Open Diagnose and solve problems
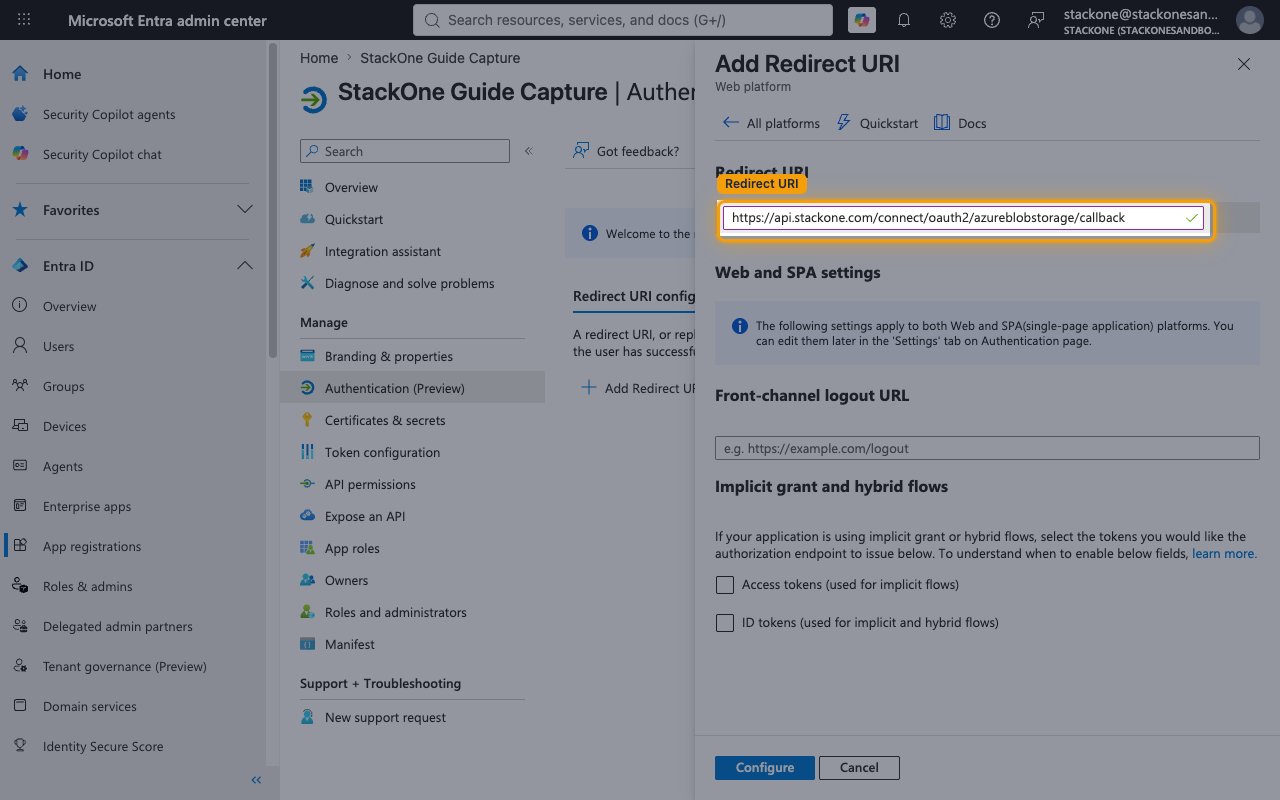1280x800 pixels. 412,283
